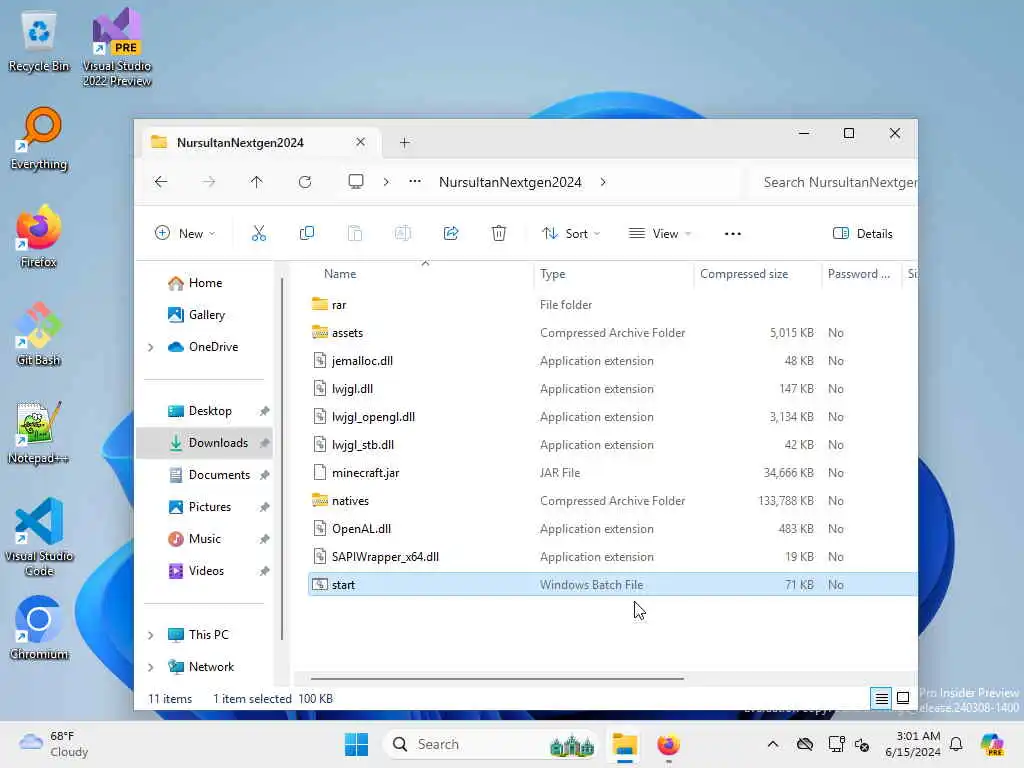Select the assets archive row
This screenshot has width=1024, height=768.
612,333
